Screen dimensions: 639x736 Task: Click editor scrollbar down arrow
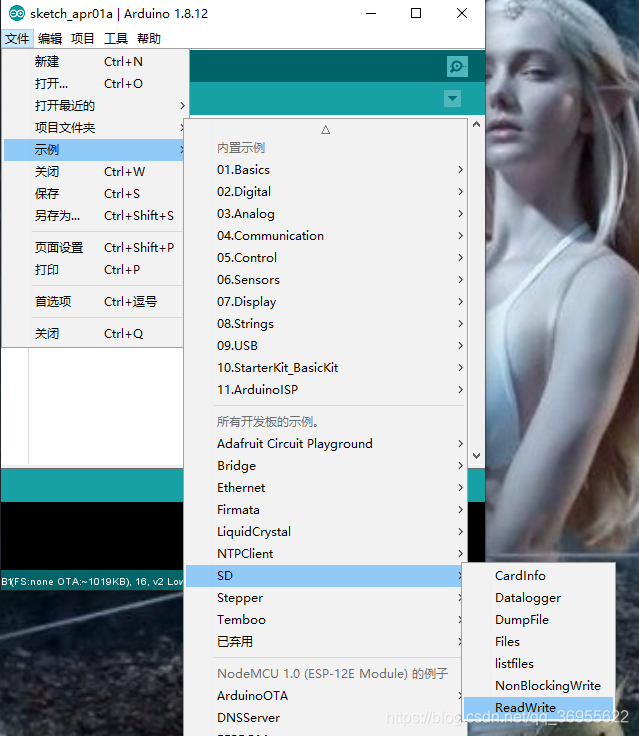tap(477, 456)
